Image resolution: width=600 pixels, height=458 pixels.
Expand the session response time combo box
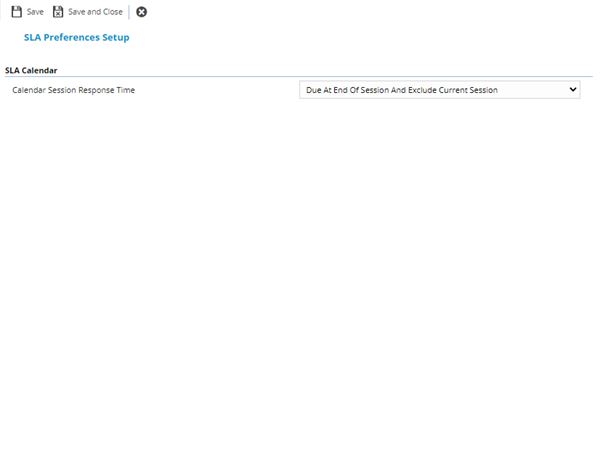coord(439,90)
